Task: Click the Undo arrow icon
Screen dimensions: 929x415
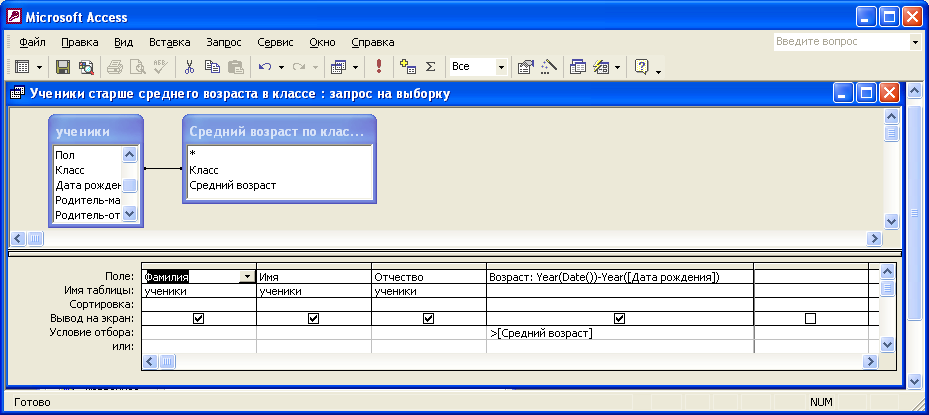Action: [x=265, y=67]
